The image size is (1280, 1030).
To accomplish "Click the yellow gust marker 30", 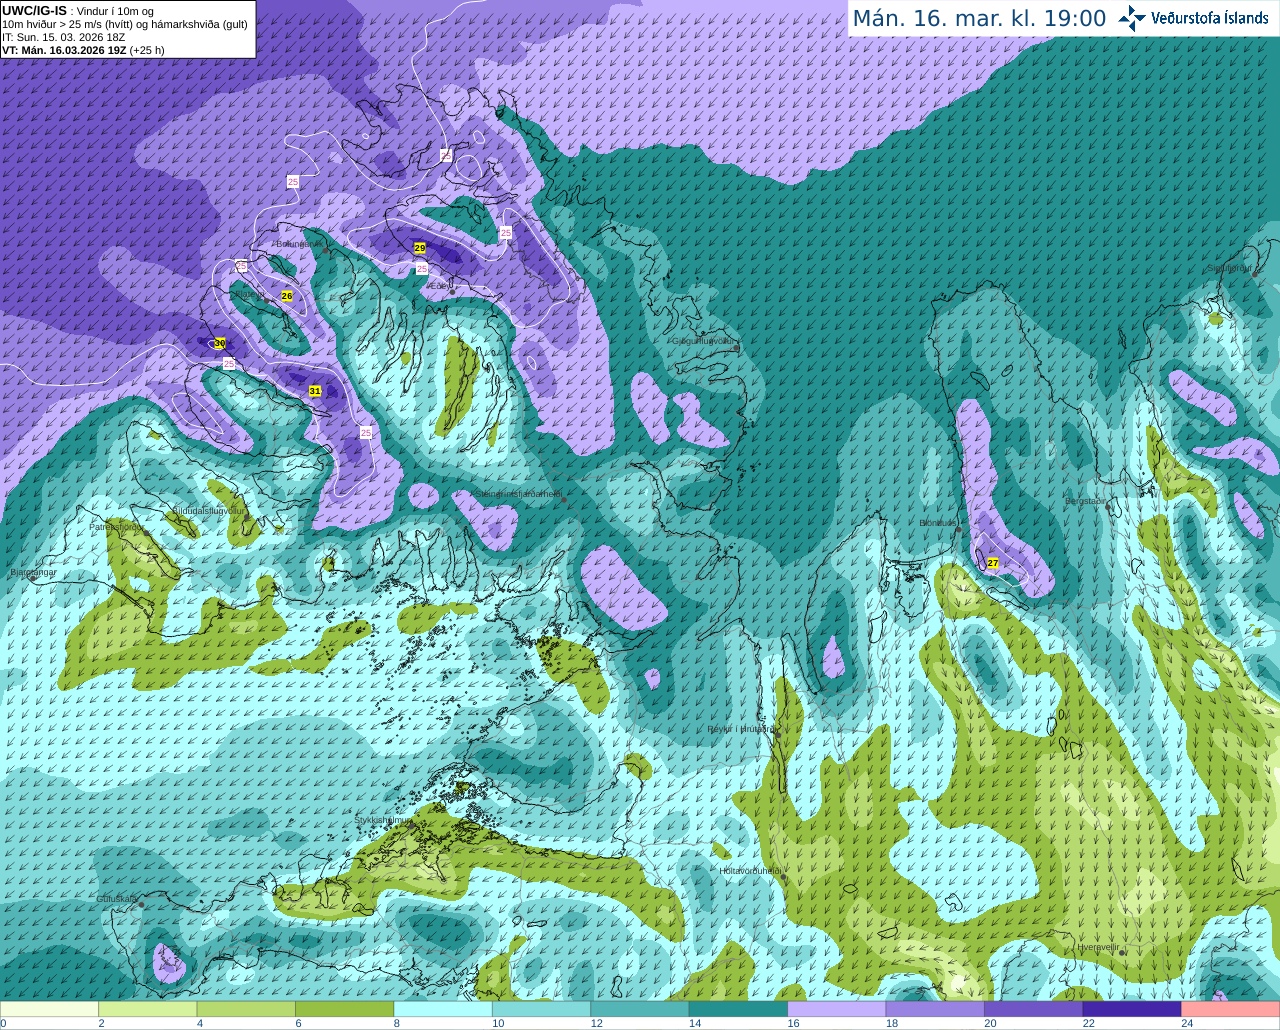I will 220,343.
